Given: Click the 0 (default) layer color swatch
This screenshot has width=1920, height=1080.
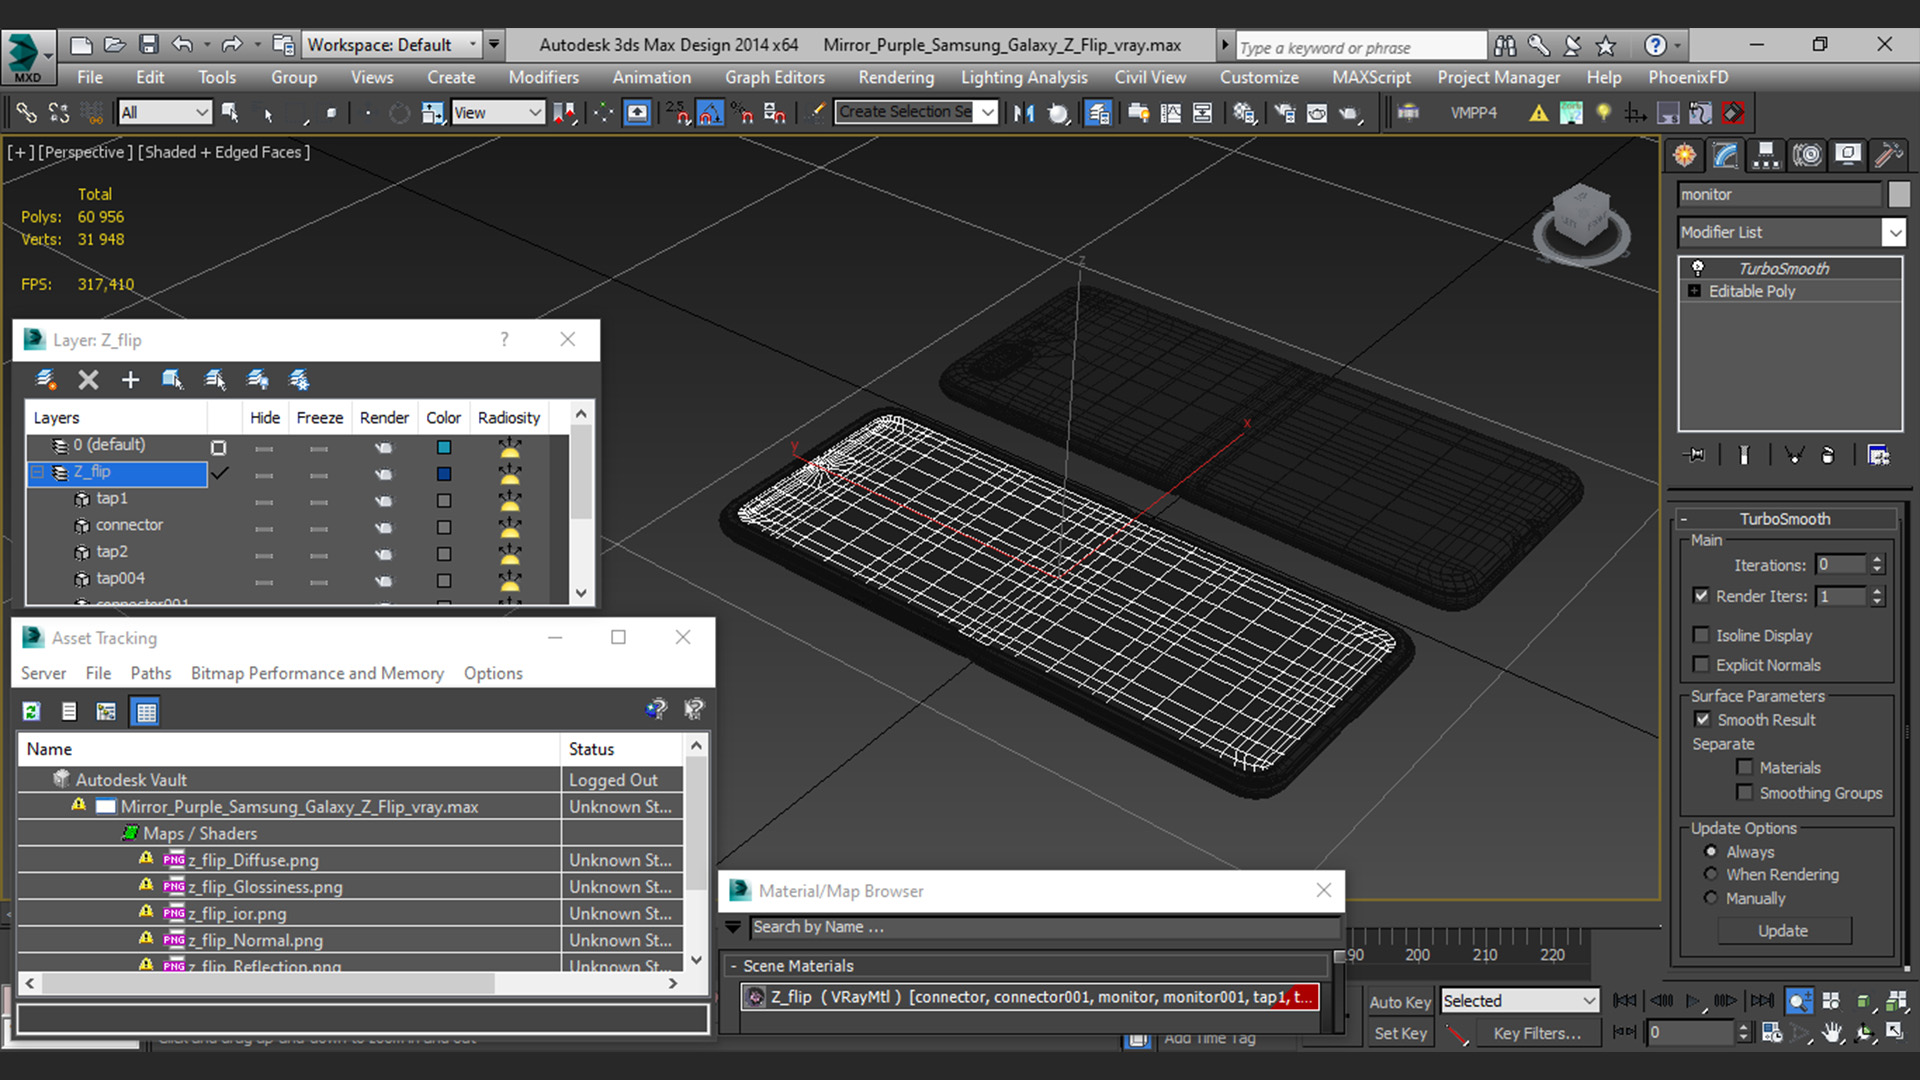Looking at the screenshot, I should coord(444,447).
